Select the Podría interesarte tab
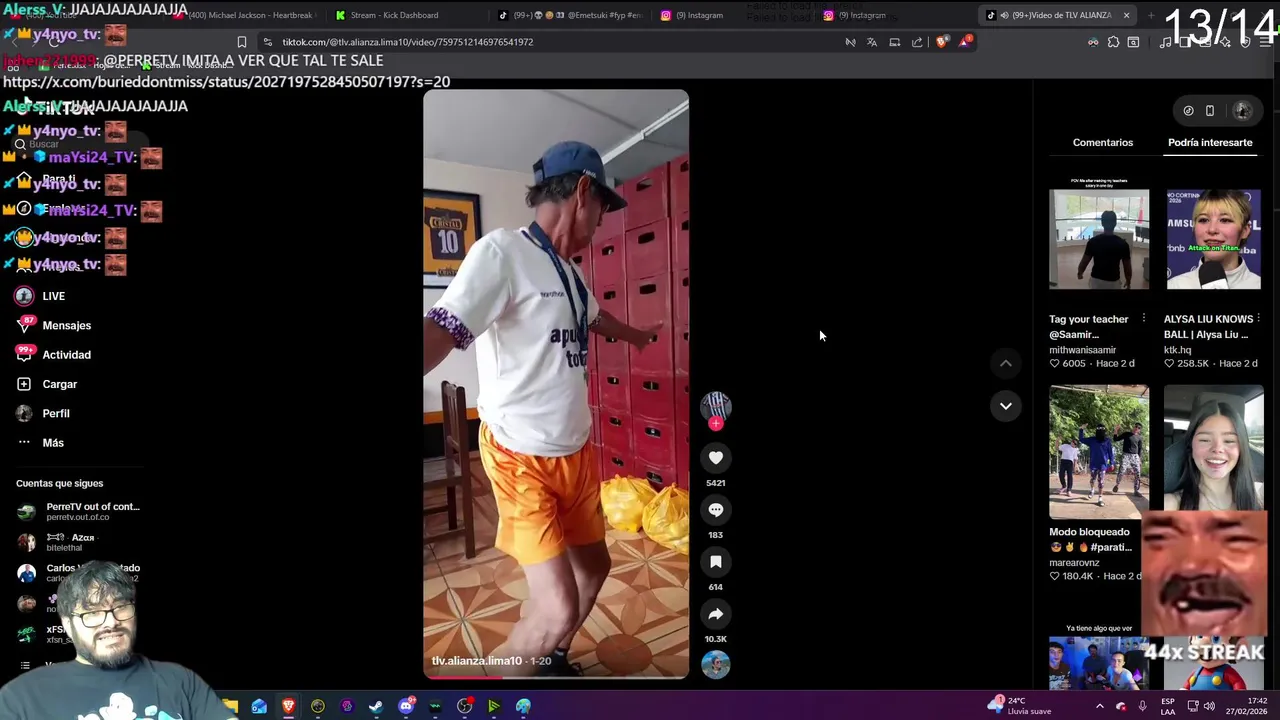This screenshot has height=720, width=1280. (1210, 142)
